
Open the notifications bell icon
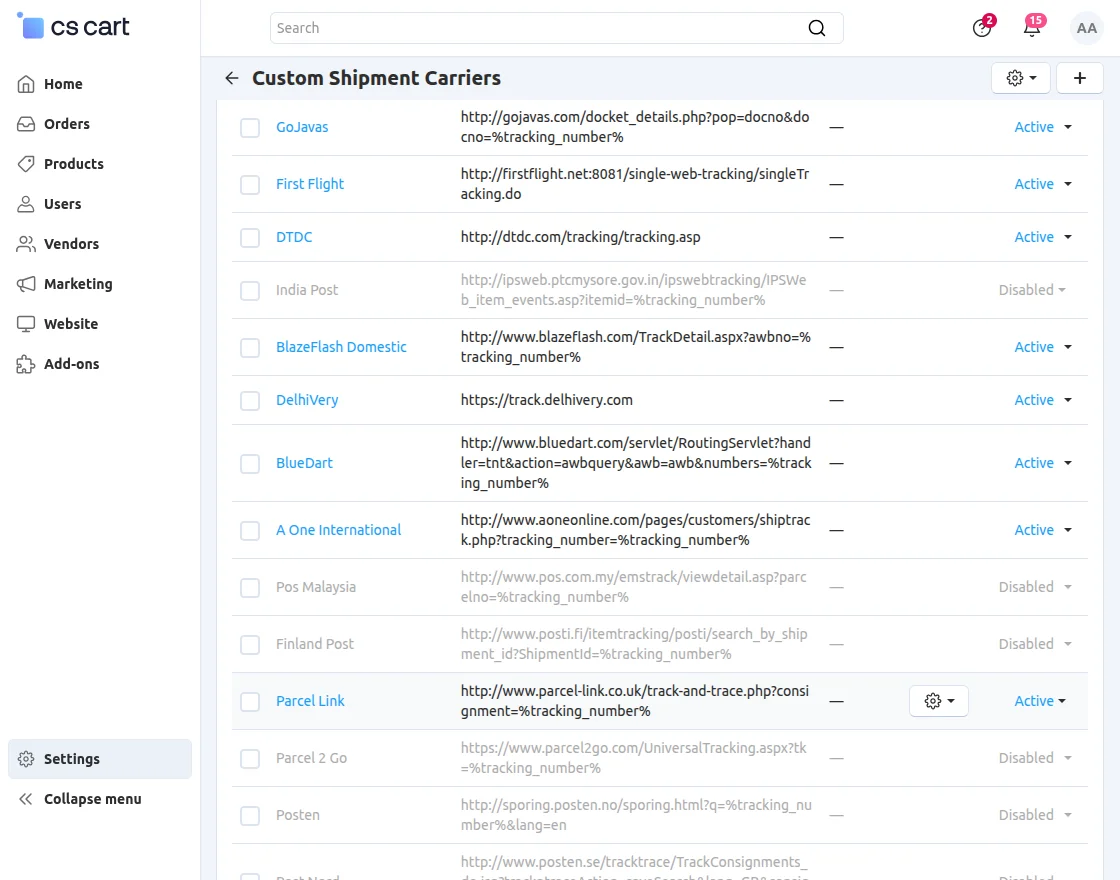tap(1032, 28)
